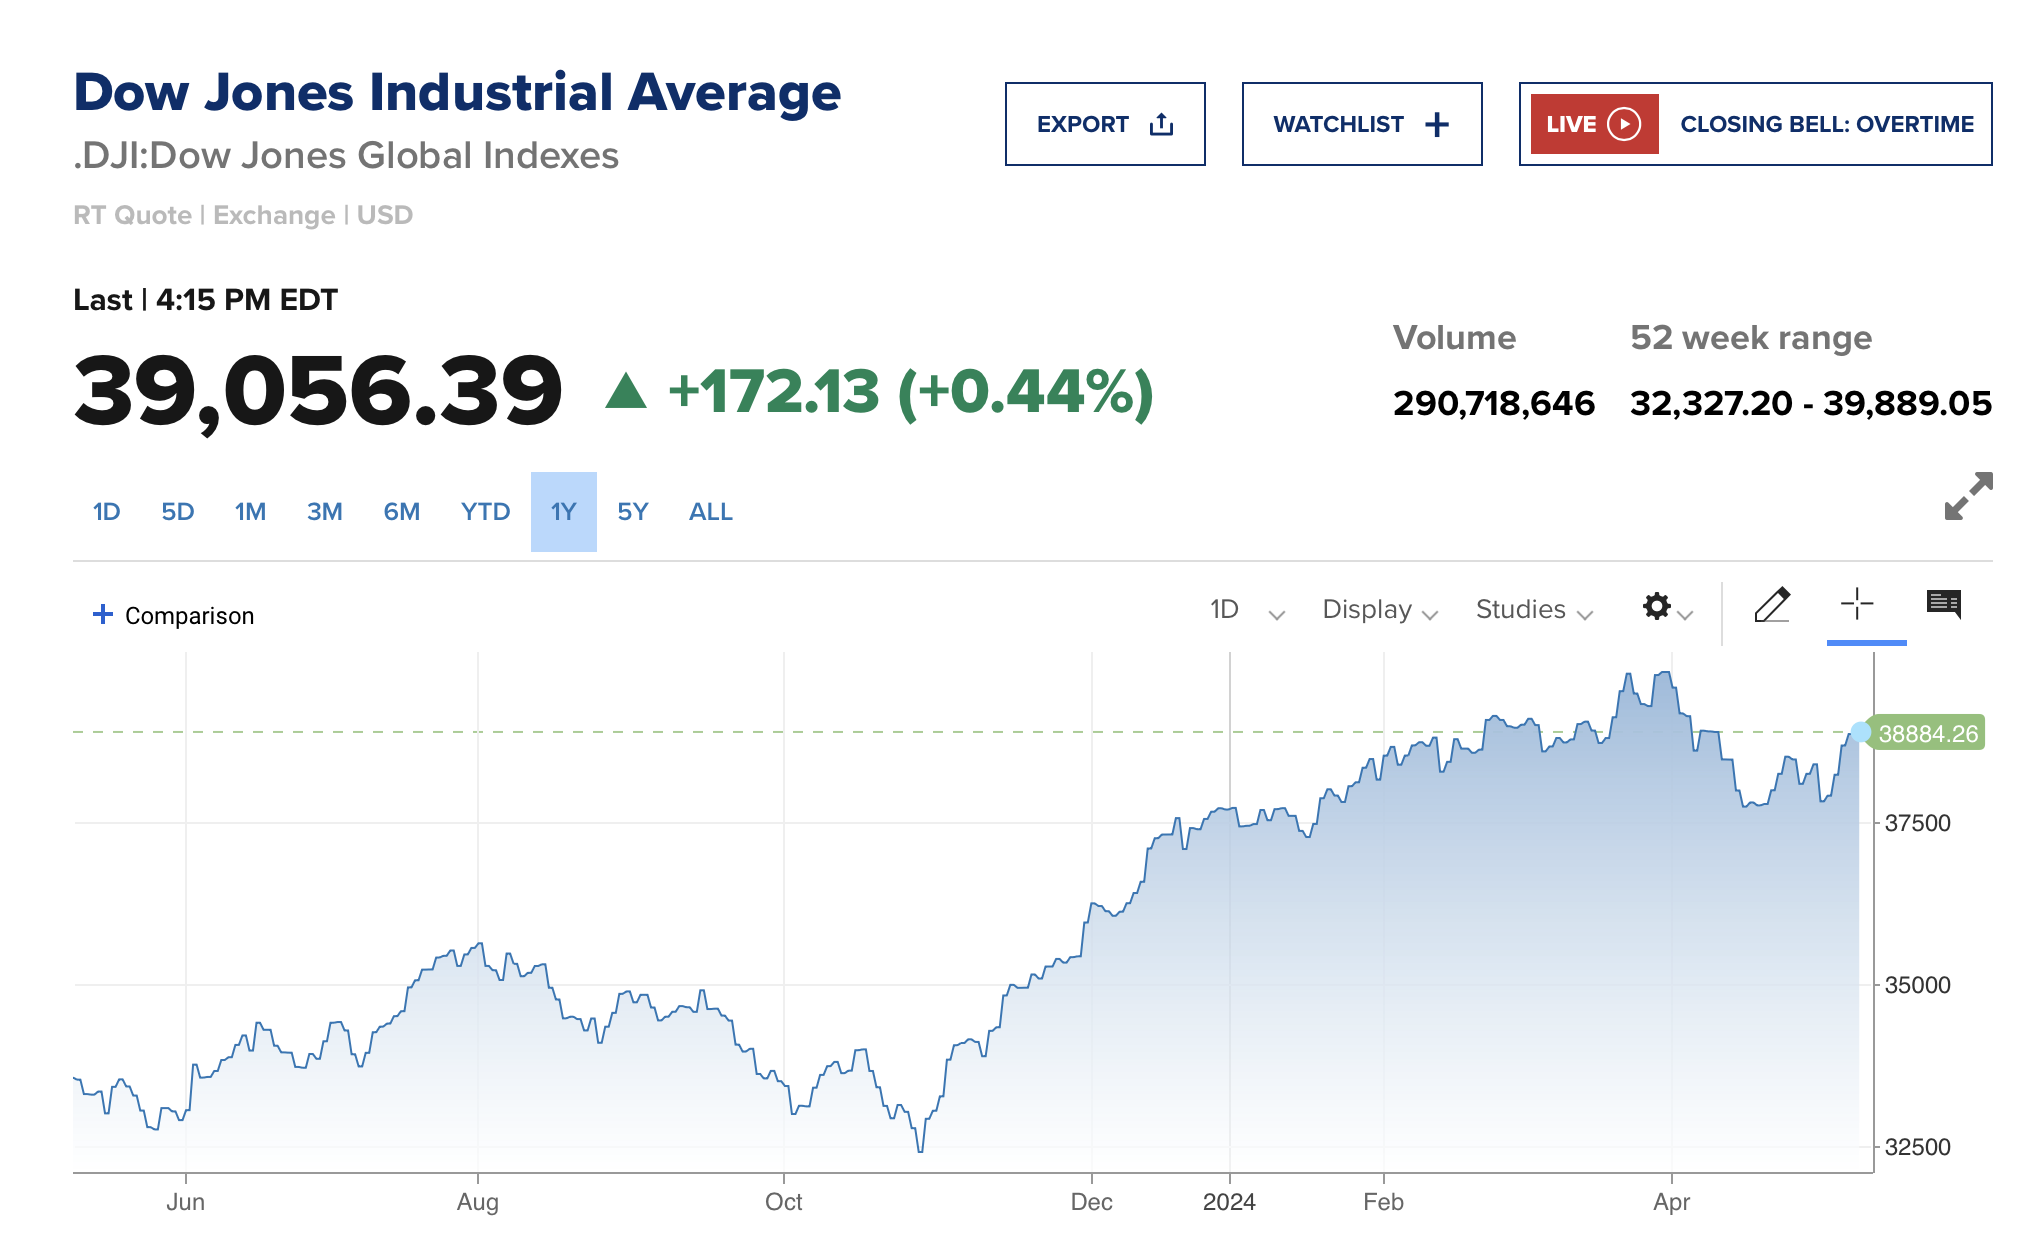Click the live play circle icon
Viewport: 2022px width, 1246px height.
click(x=1624, y=124)
